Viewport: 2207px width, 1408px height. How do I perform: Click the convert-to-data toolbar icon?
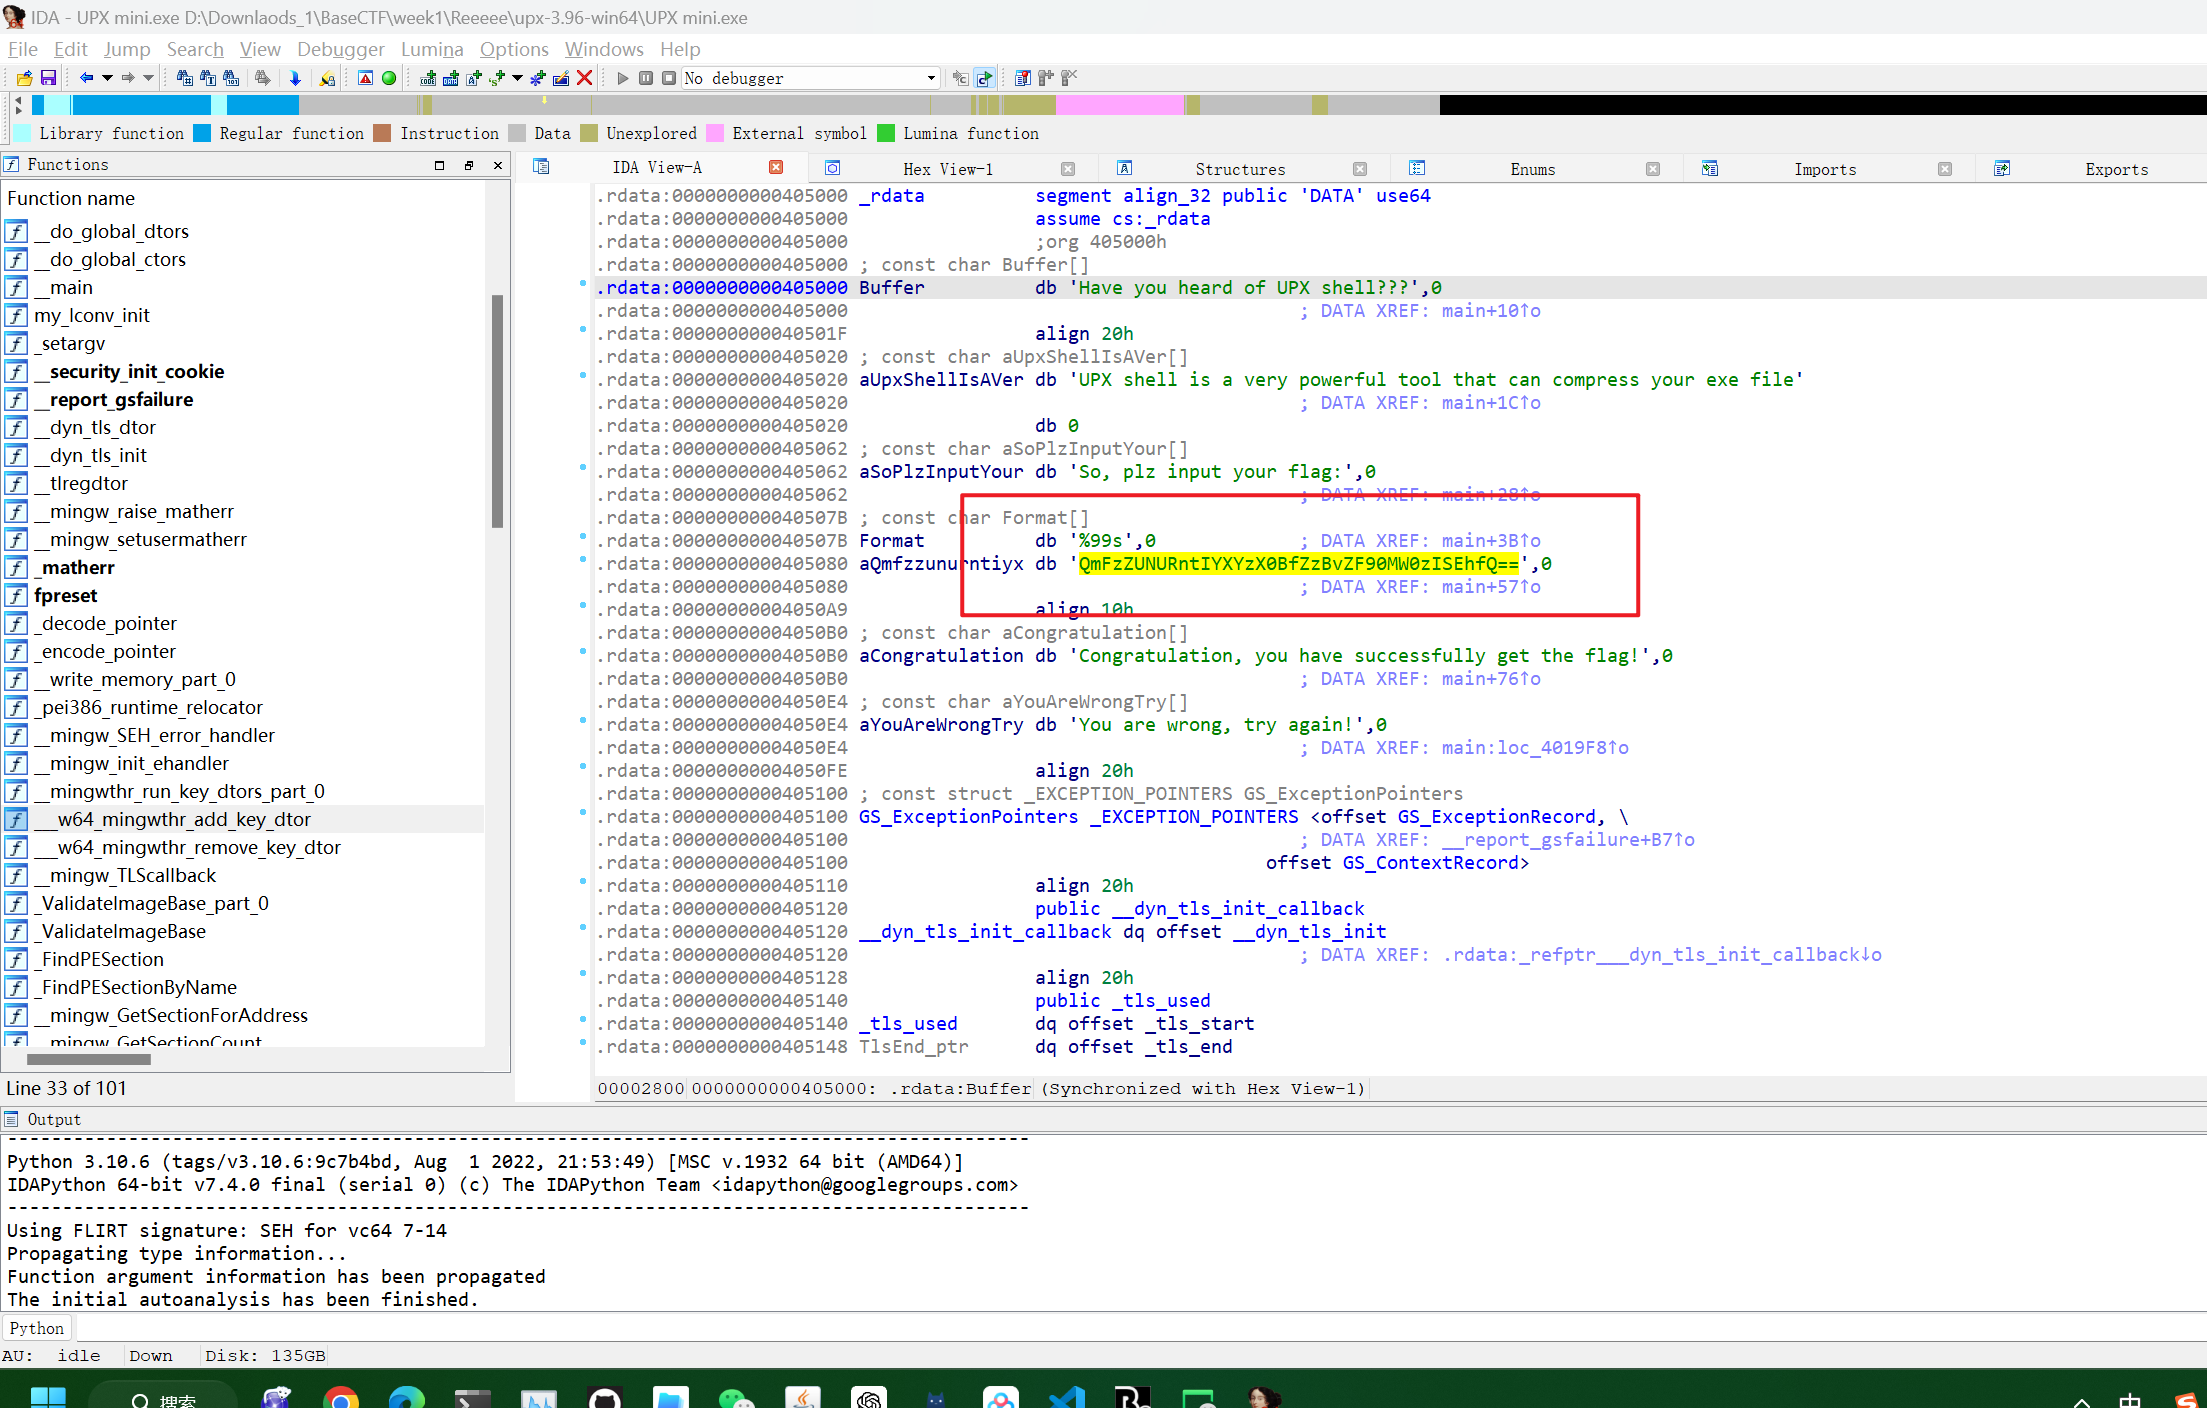coord(451,78)
